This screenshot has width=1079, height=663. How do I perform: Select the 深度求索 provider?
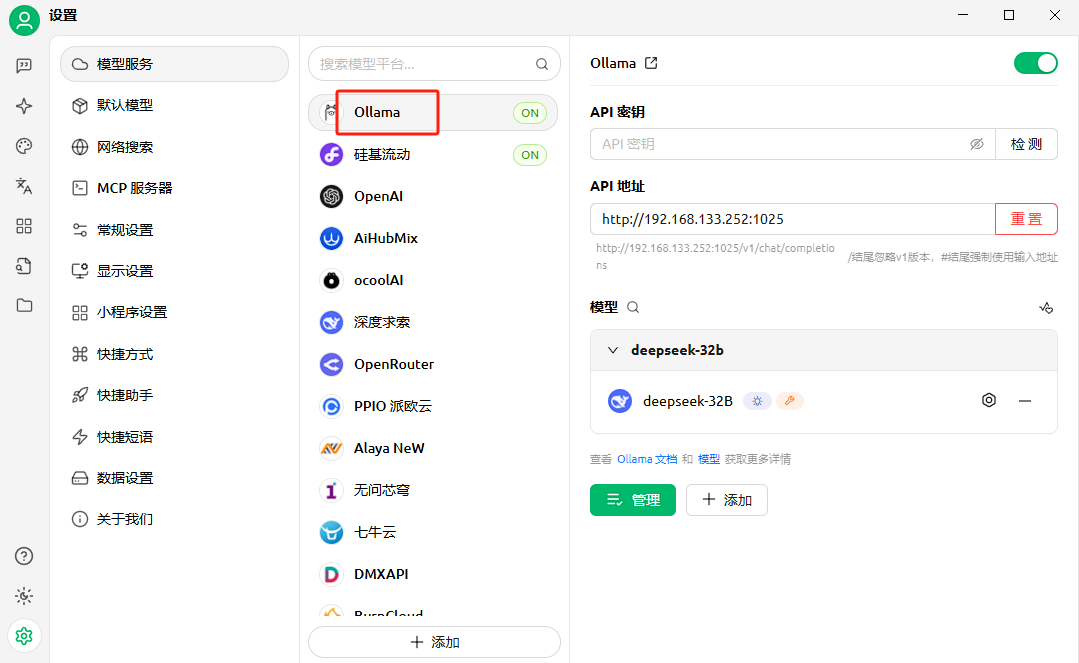click(x=432, y=322)
